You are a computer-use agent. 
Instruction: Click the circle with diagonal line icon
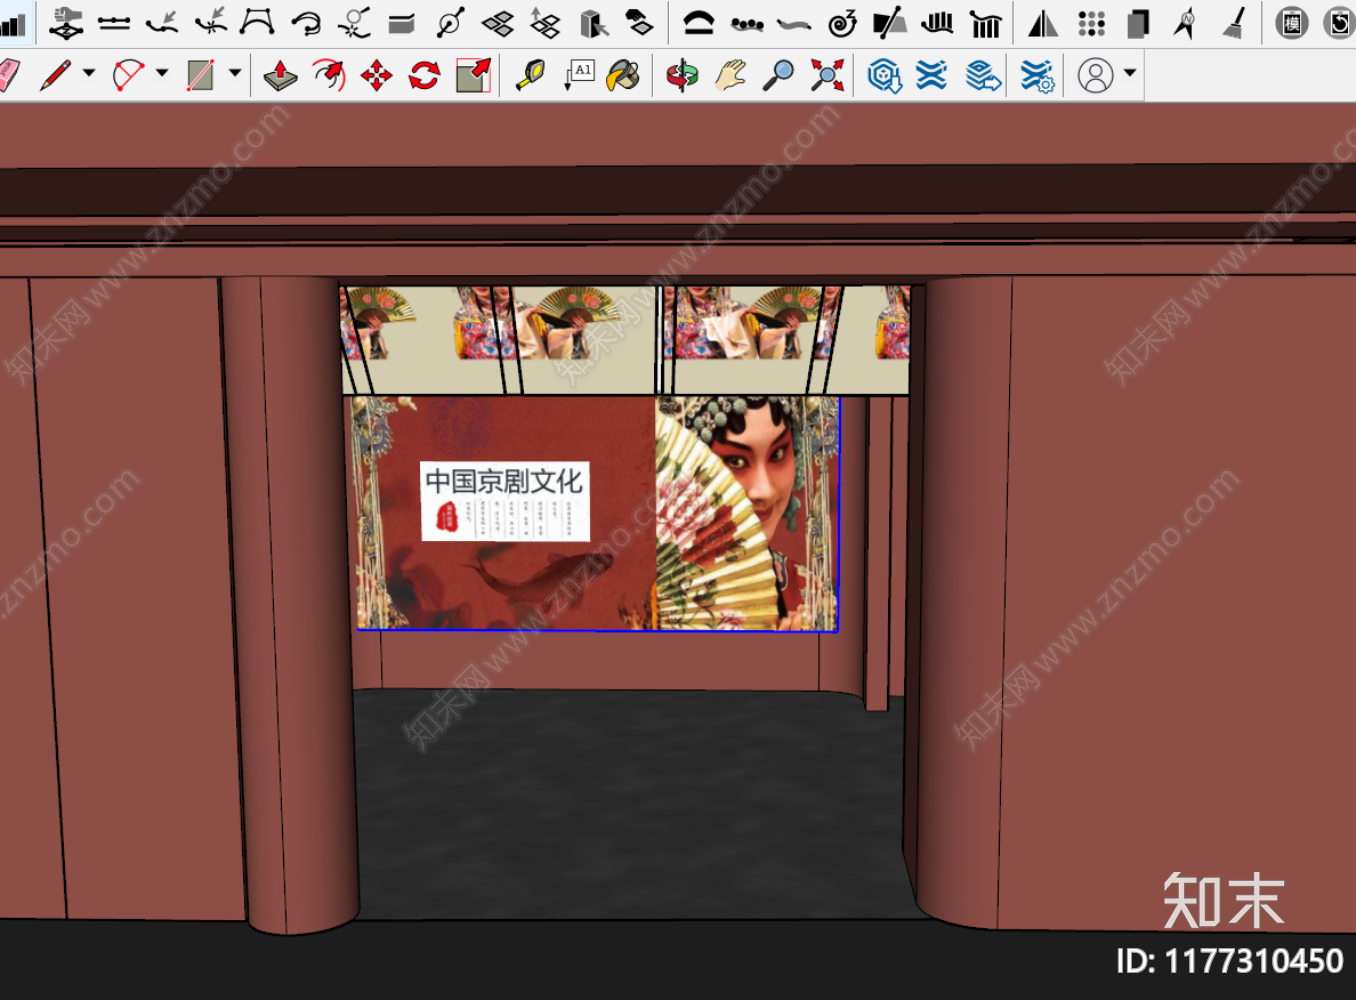(x=450, y=22)
